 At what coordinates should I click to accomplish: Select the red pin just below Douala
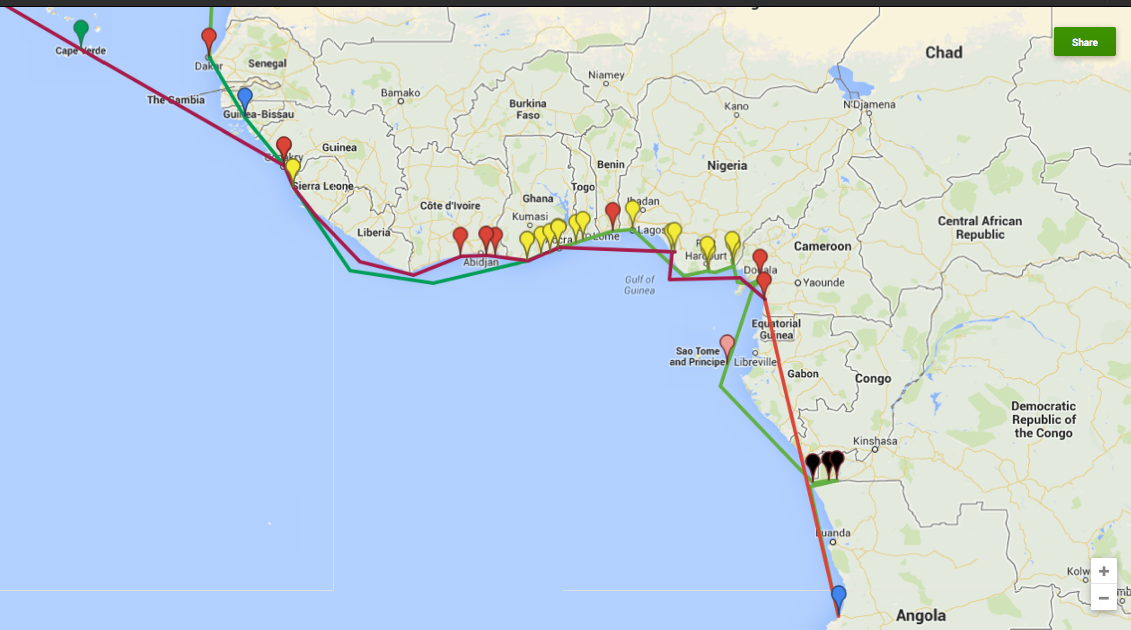(765, 283)
